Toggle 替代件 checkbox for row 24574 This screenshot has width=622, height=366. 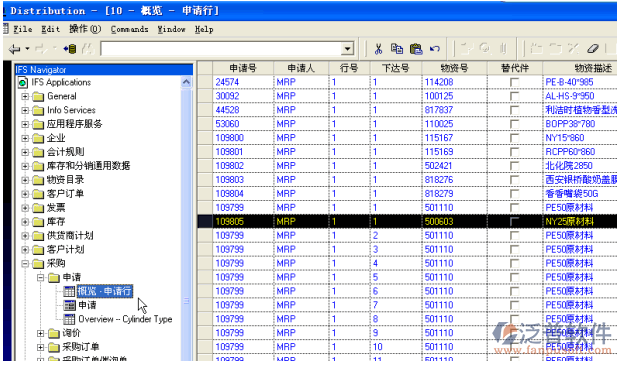click(x=514, y=82)
